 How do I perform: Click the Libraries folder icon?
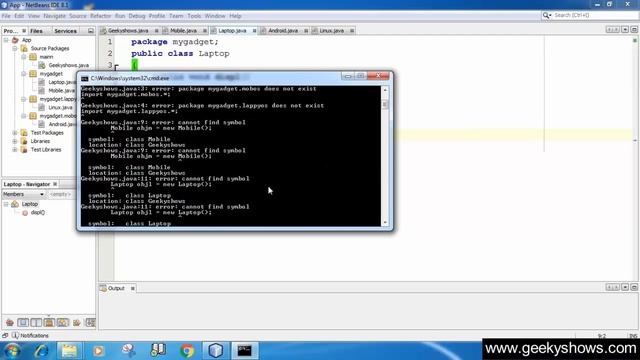24,141
